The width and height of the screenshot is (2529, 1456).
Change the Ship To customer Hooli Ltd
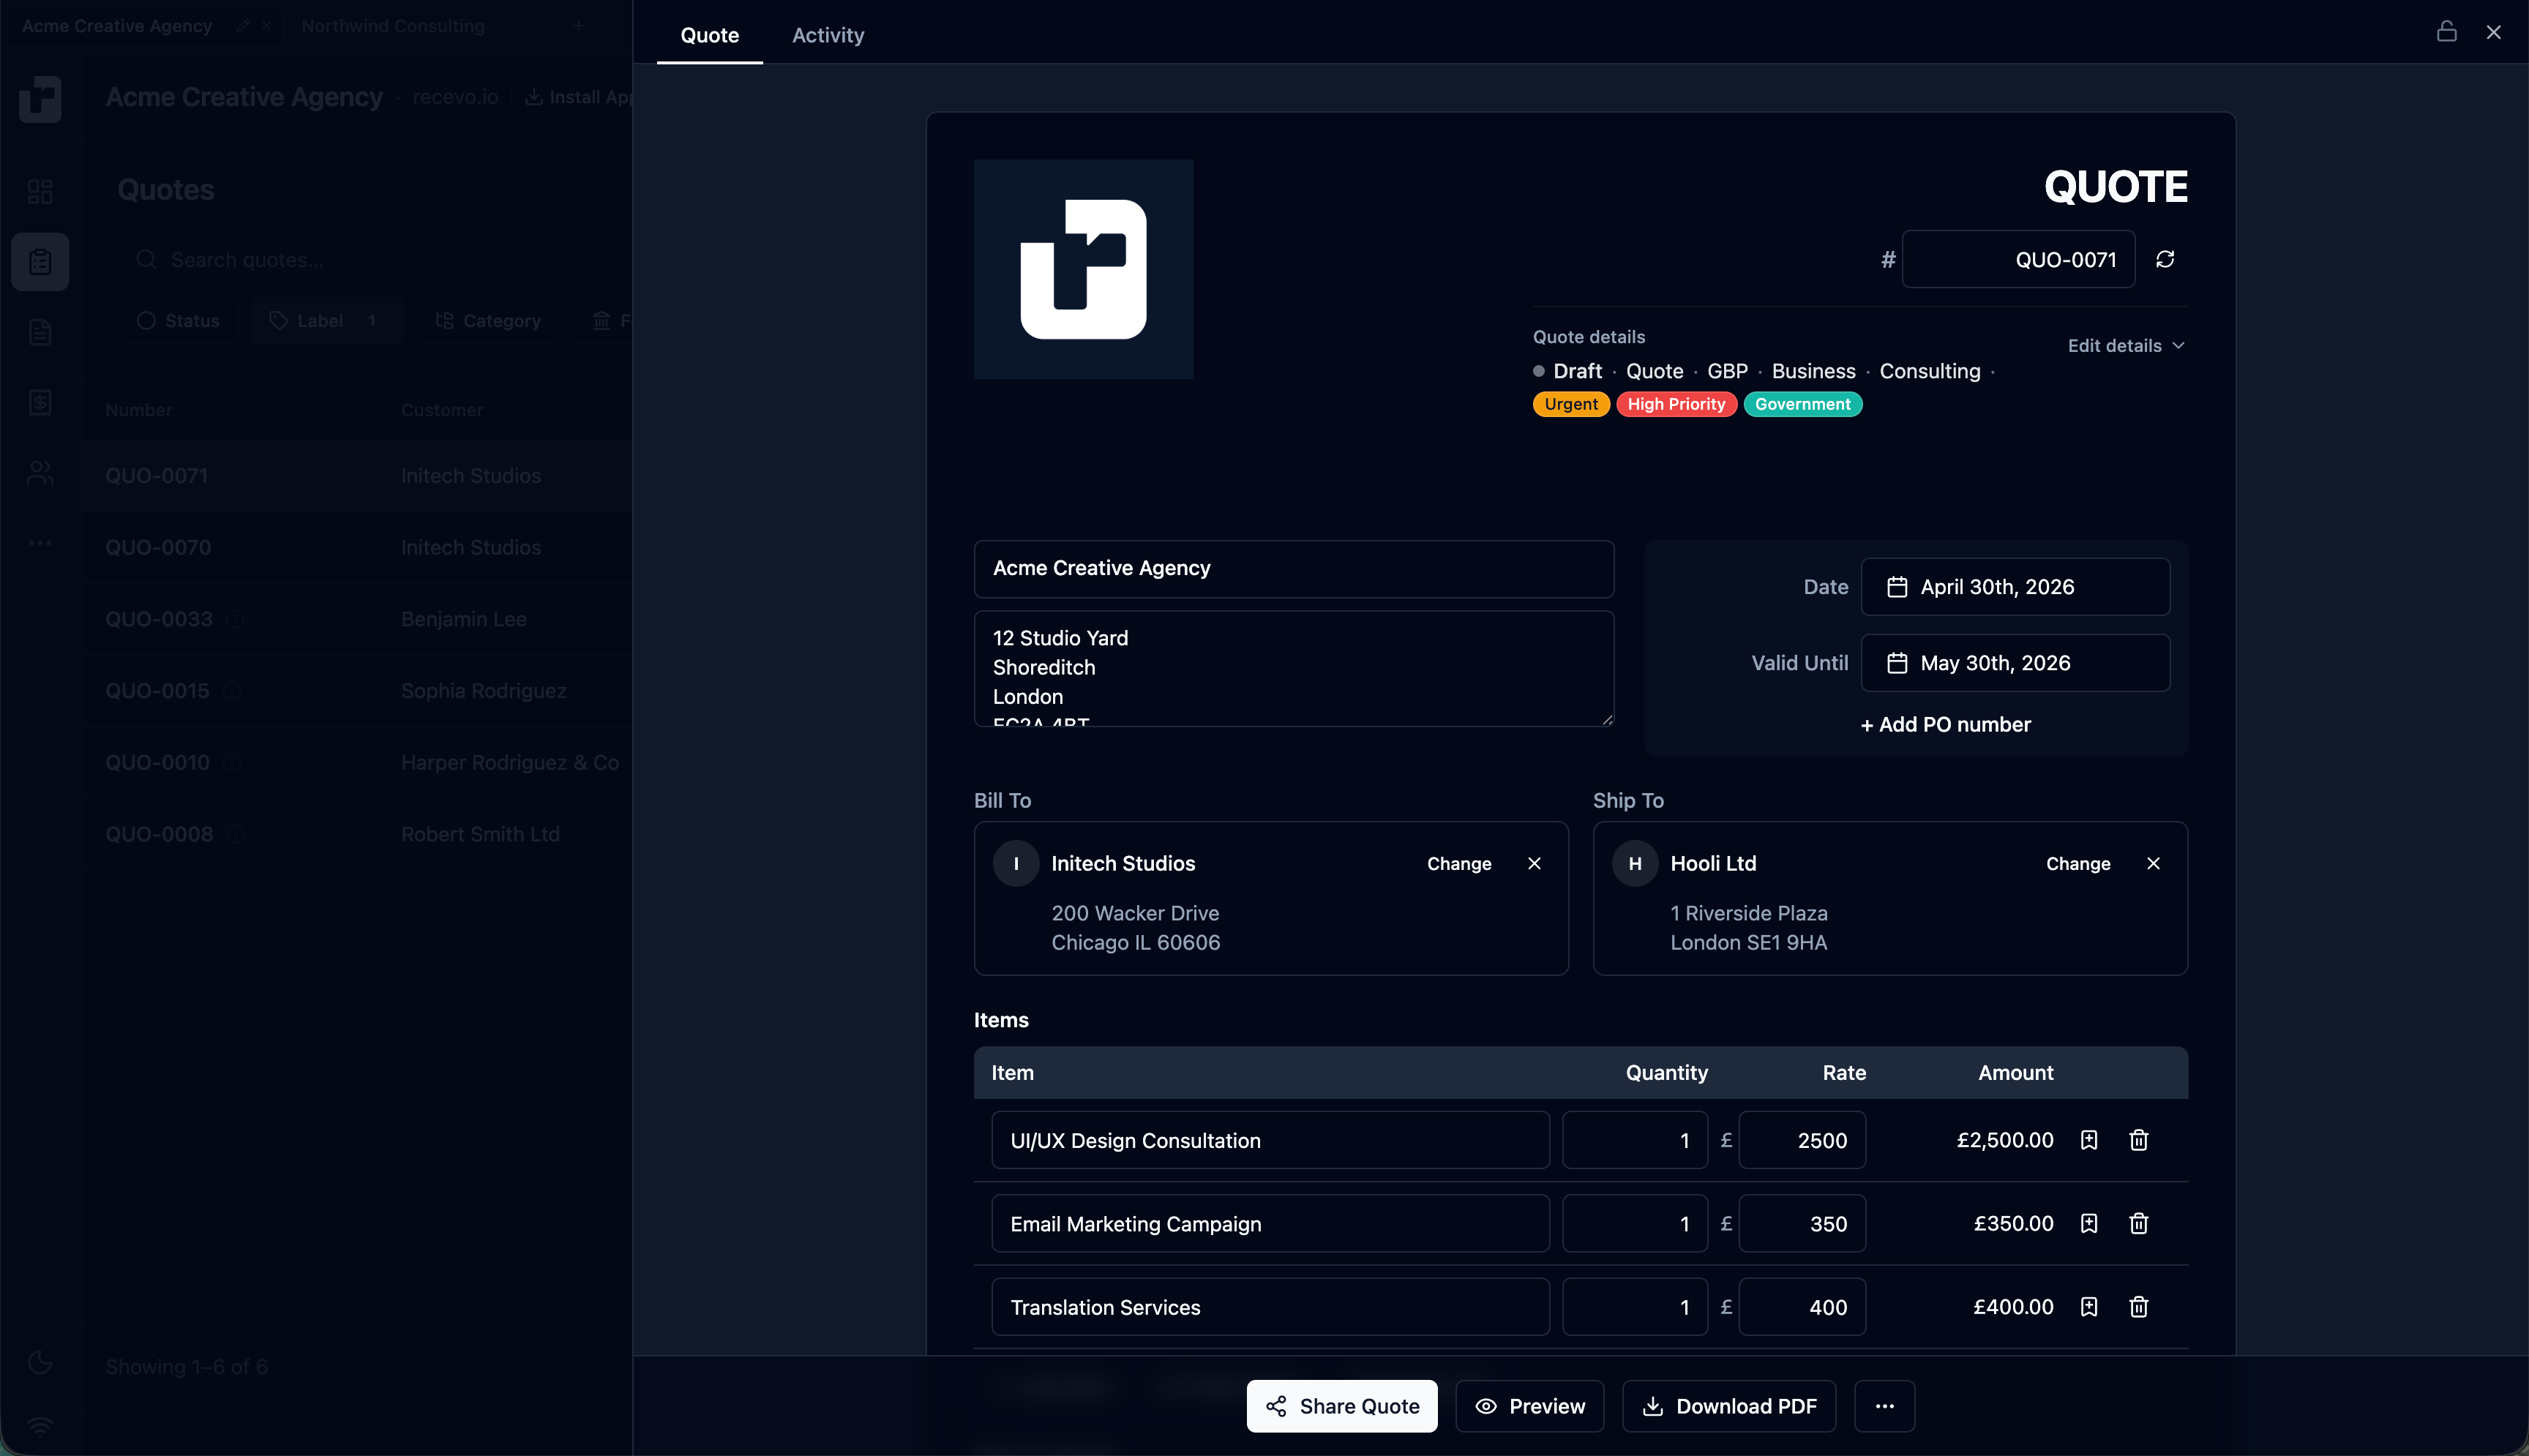click(x=2078, y=863)
